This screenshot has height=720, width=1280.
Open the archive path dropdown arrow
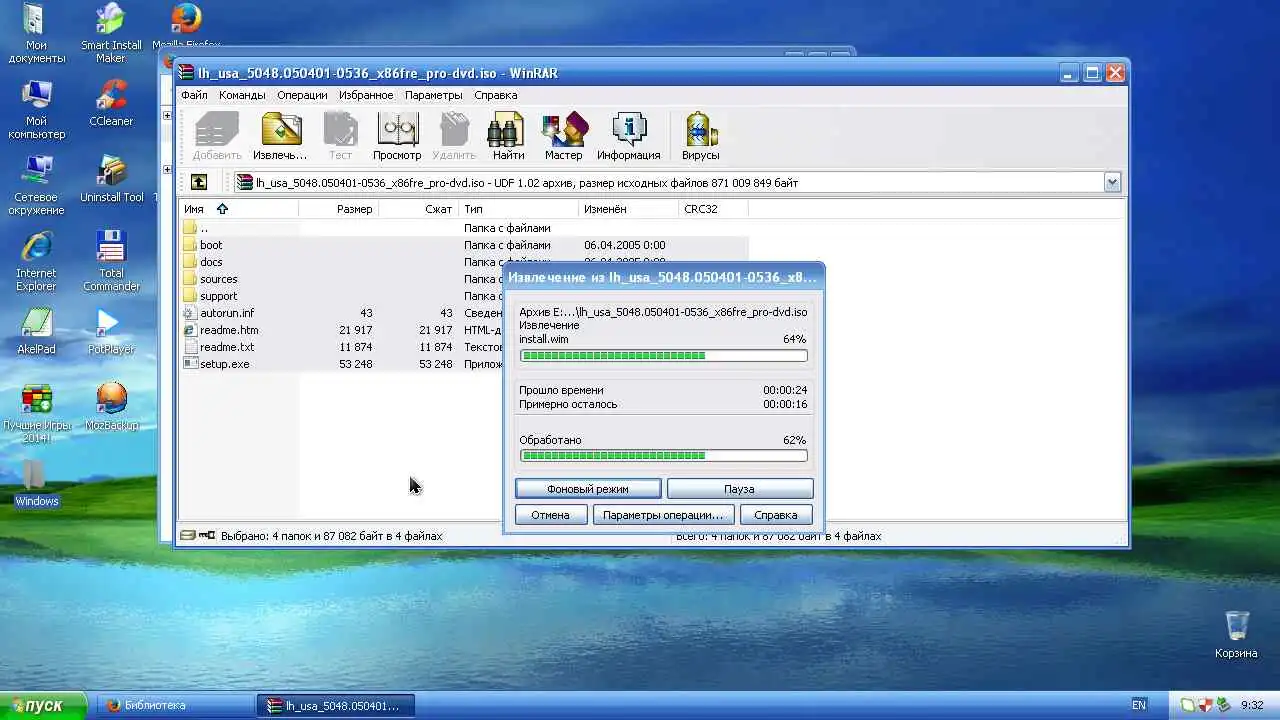pos(1112,182)
